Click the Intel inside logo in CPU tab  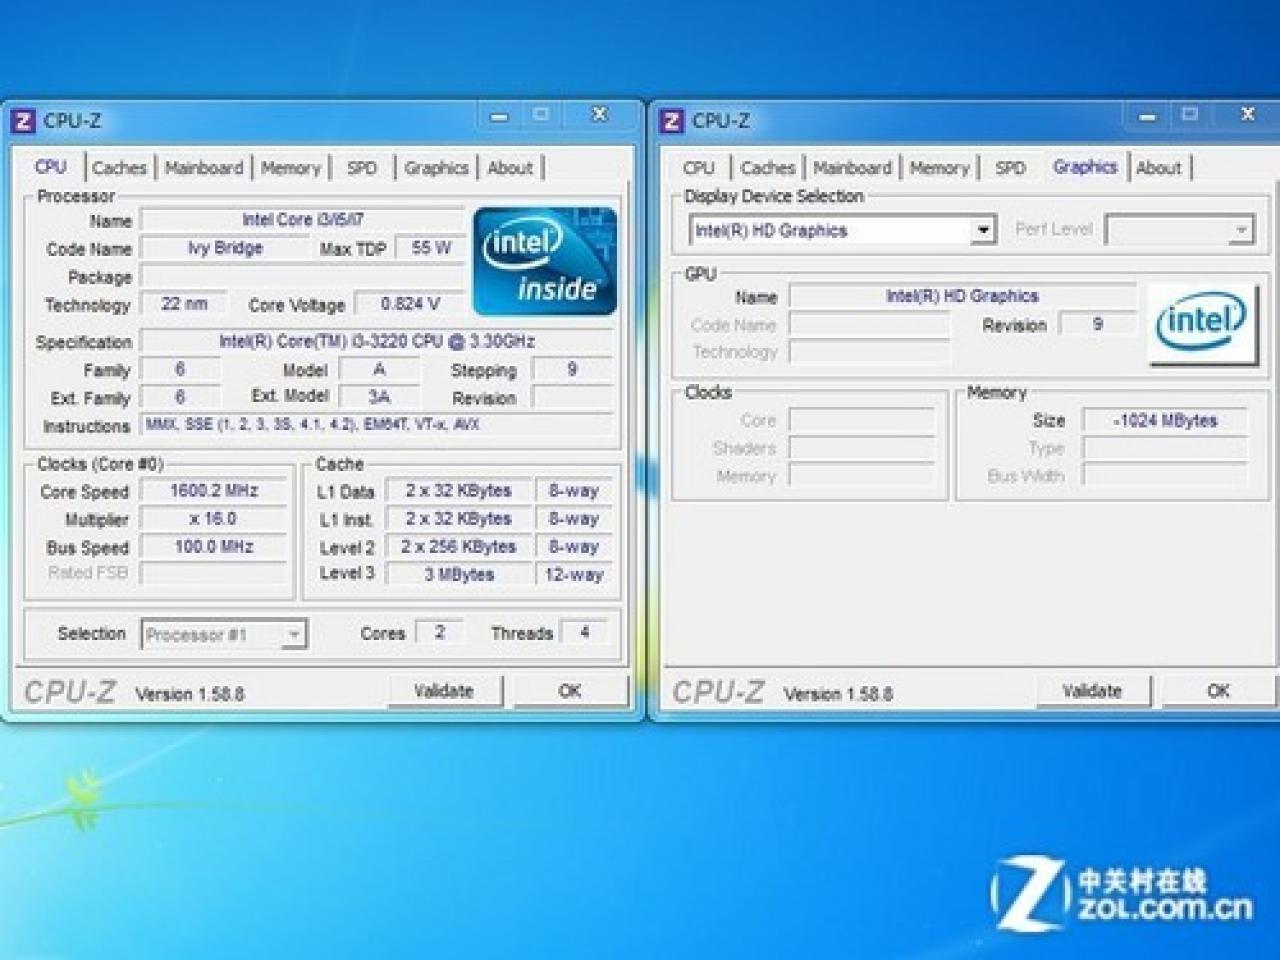pyautogui.click(x=545, y=261)
